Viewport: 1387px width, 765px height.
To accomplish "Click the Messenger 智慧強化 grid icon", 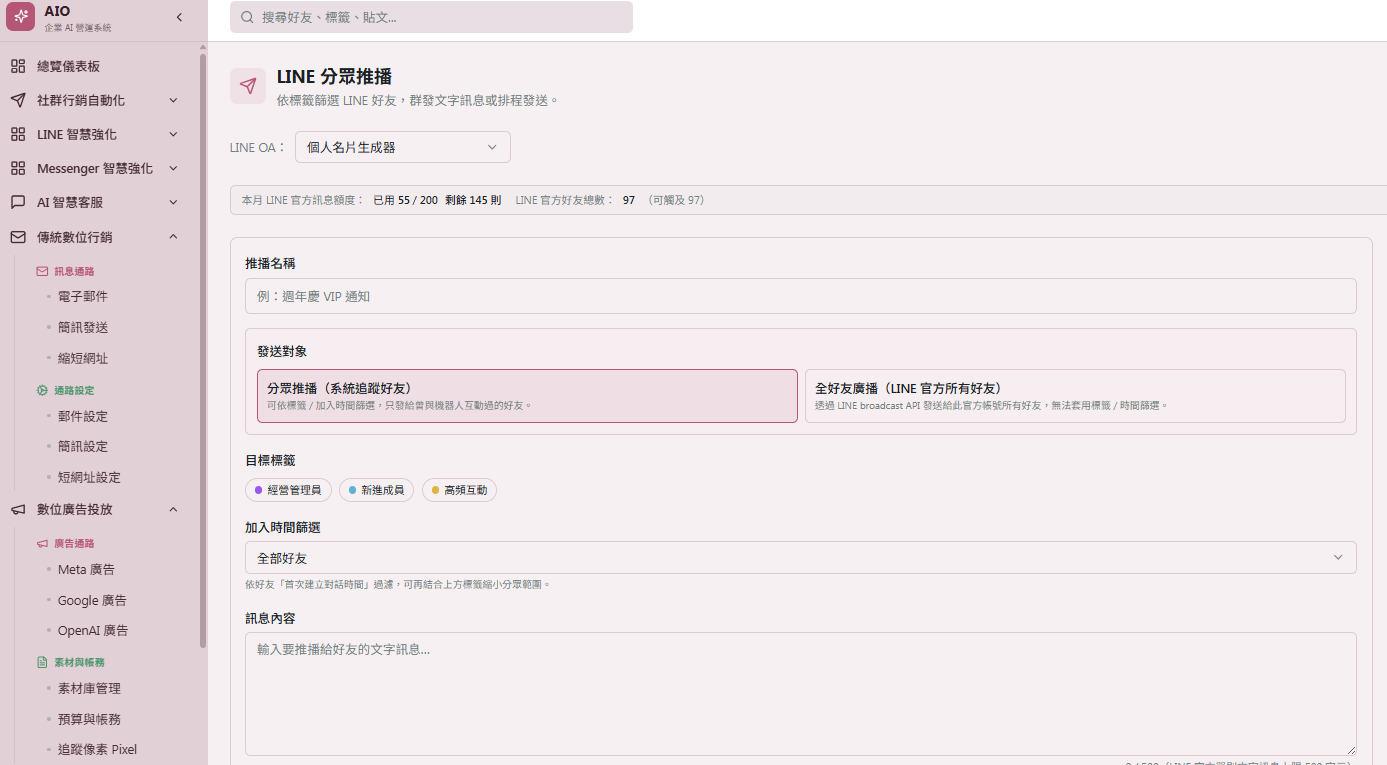I will pos(18,168).
